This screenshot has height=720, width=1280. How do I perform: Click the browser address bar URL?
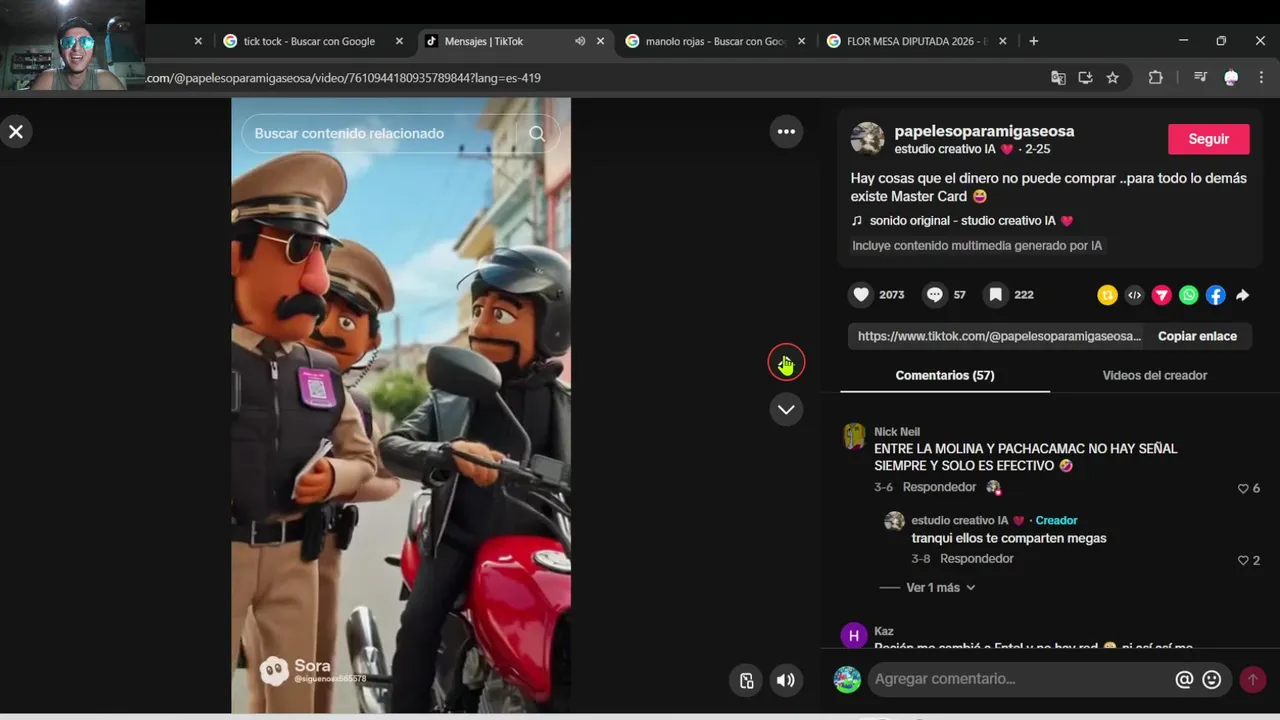(x=344, y=78)
